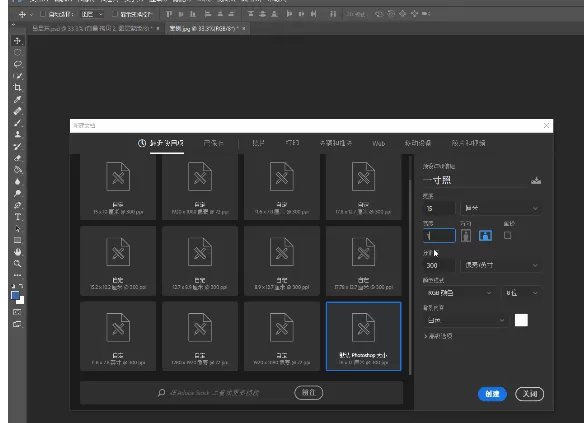Viewport: 584px width, 423px height.
Task: Expand the Advanced Options section
Action: point(438,336)
